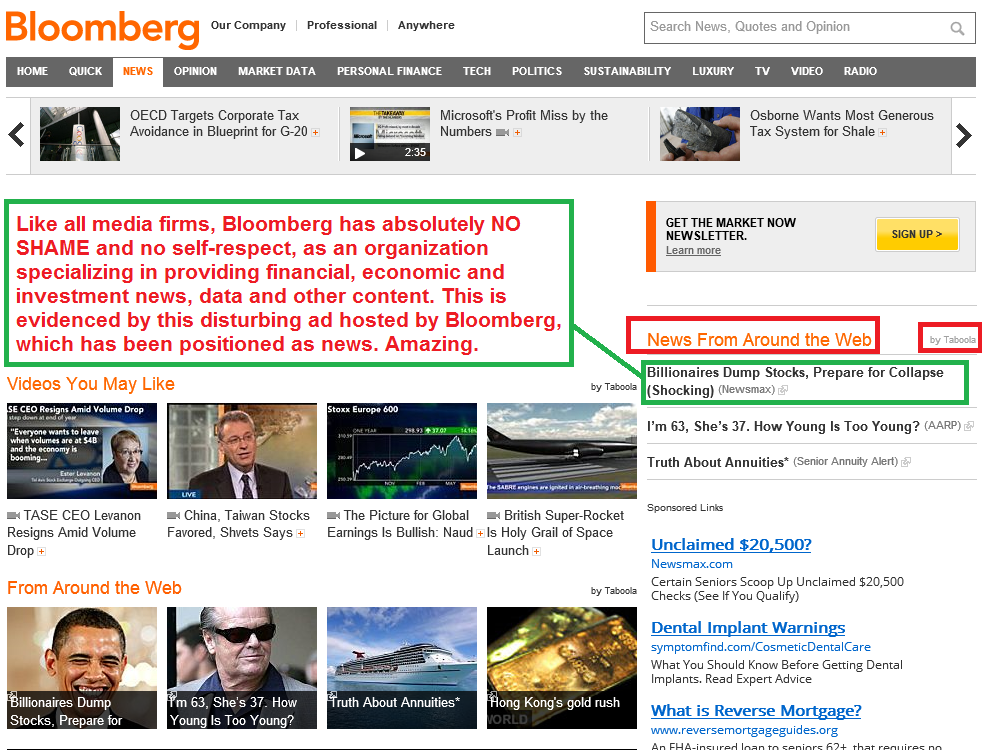This screenshot has height=750, width=982.
Task: Expand plus icon beside OECD Targets headline
Action: (316, 133)
